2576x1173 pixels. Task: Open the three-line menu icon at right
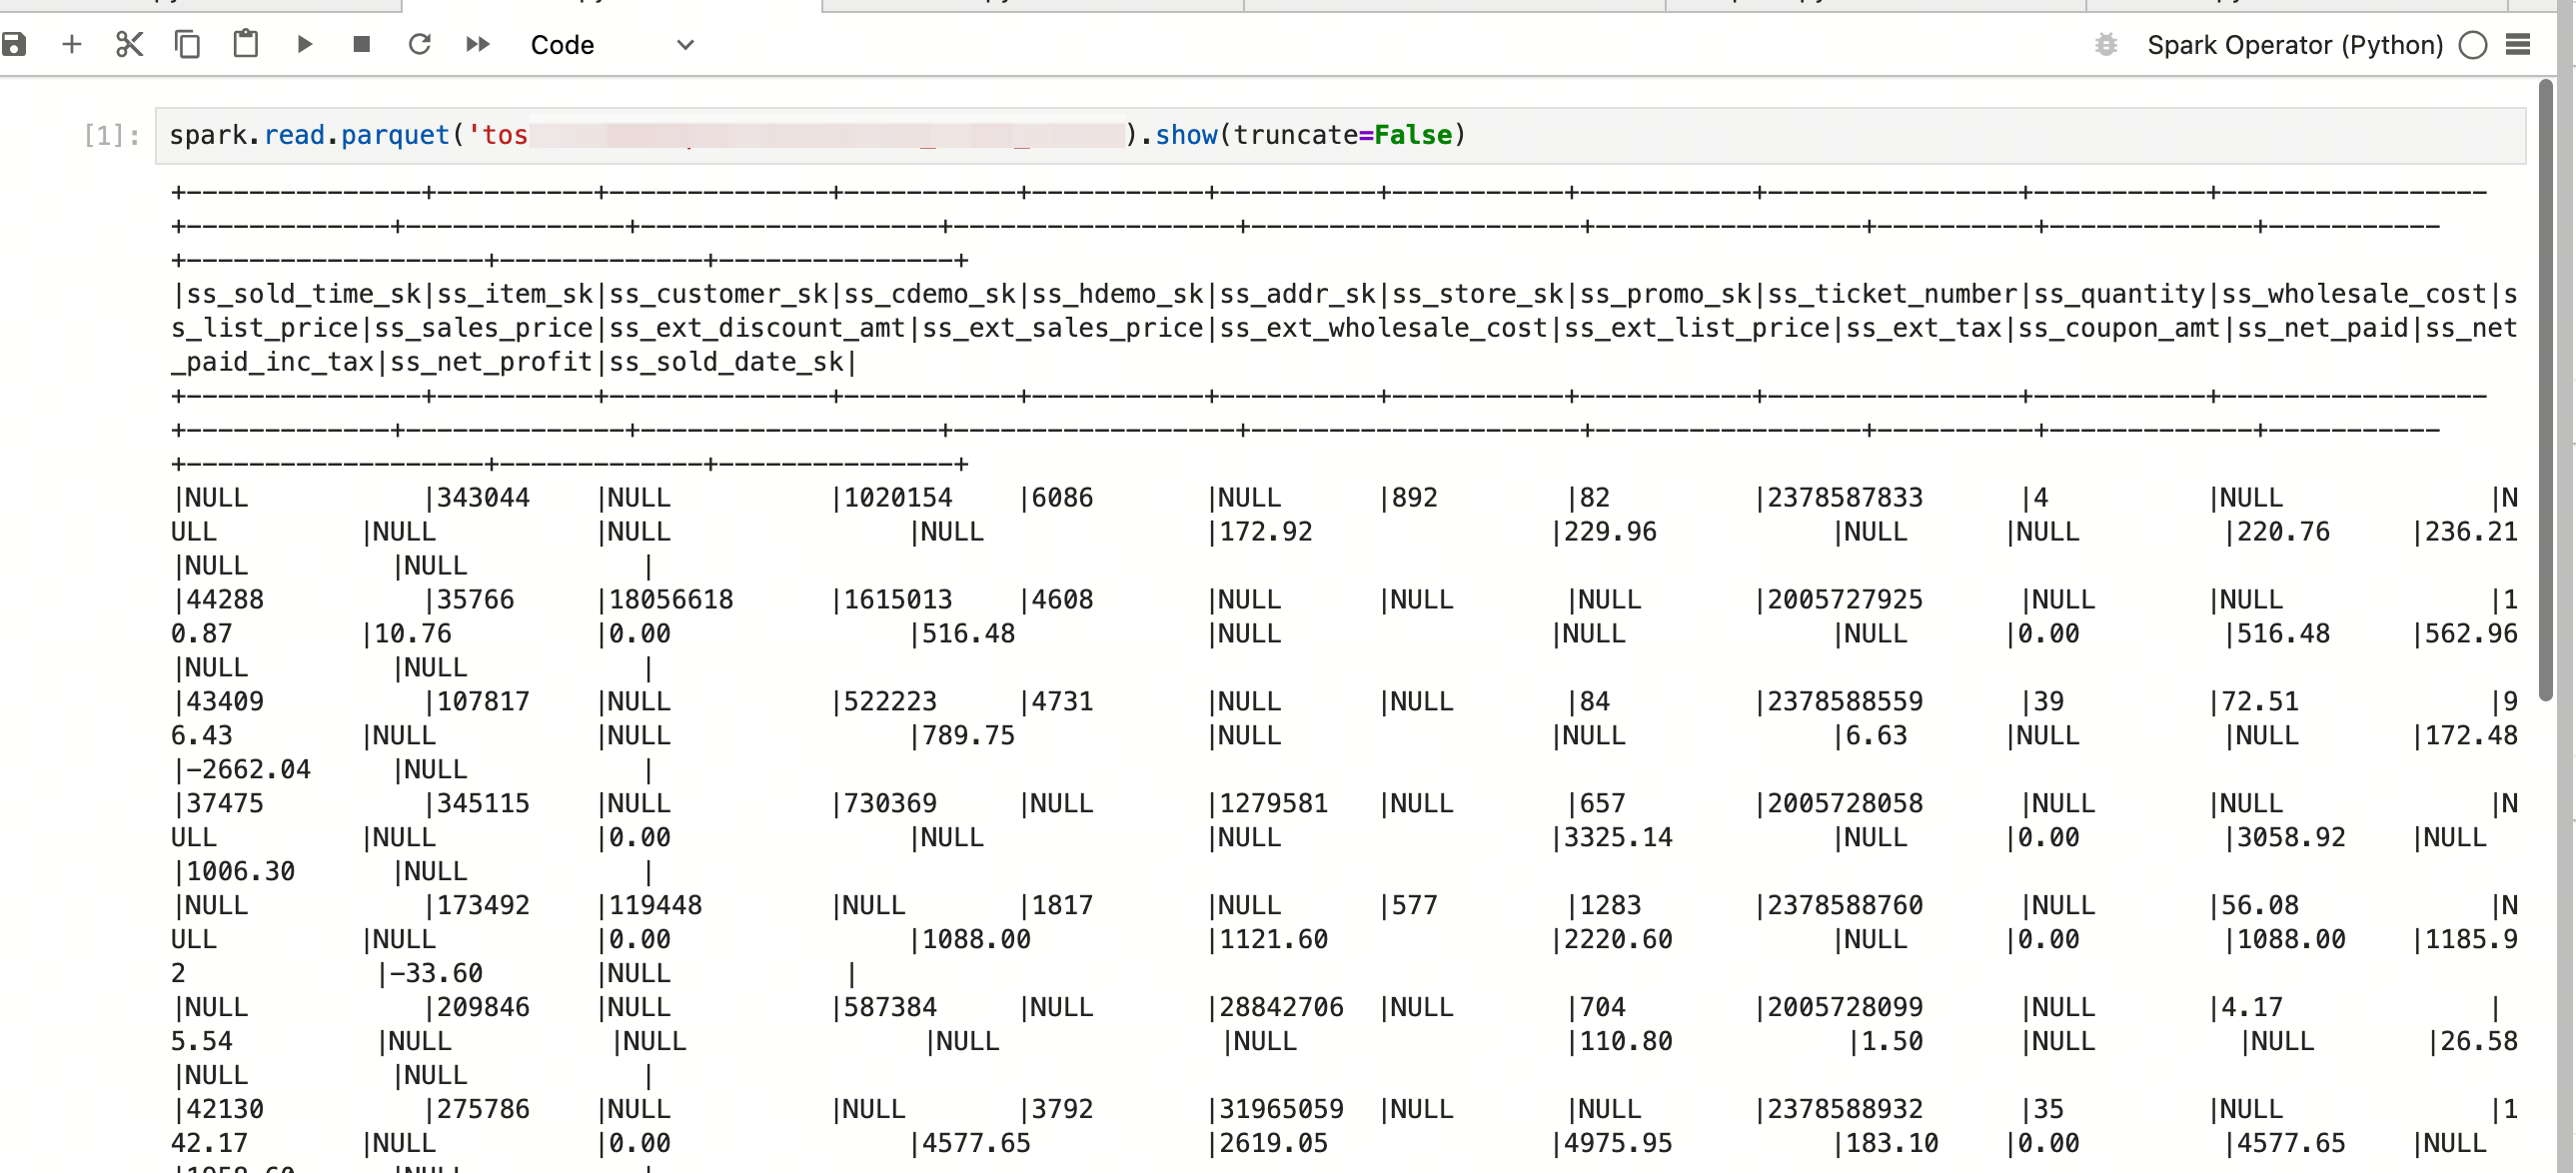[x=2518, y=45]
